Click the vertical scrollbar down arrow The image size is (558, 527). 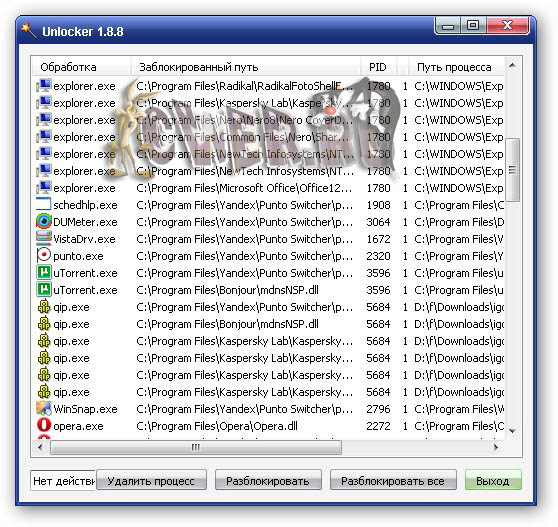coord(512,431)
